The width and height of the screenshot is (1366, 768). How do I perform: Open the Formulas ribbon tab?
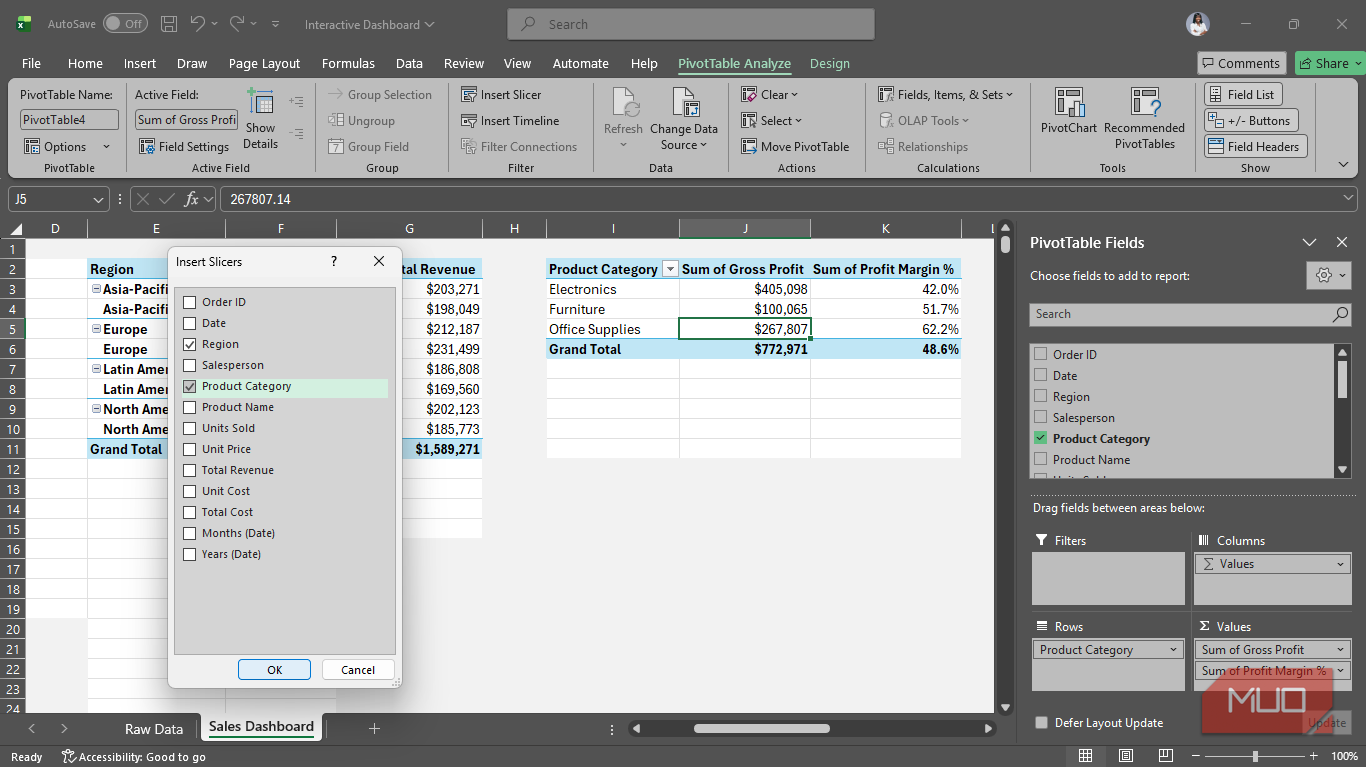(x=348, y=63)
